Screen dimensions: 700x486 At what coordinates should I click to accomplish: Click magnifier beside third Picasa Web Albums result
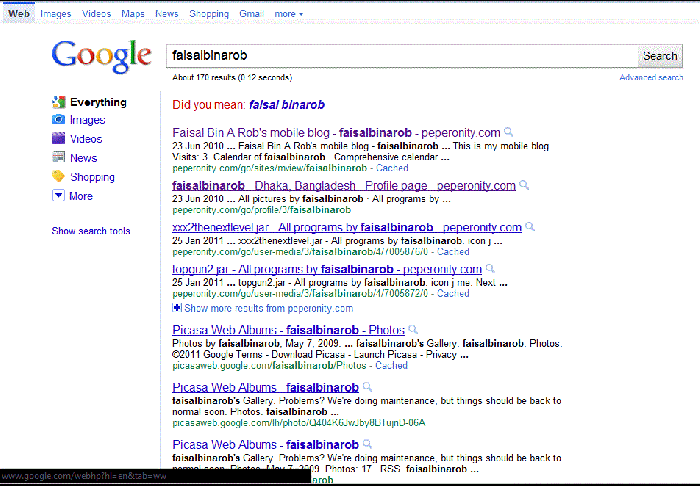(367, 444)
